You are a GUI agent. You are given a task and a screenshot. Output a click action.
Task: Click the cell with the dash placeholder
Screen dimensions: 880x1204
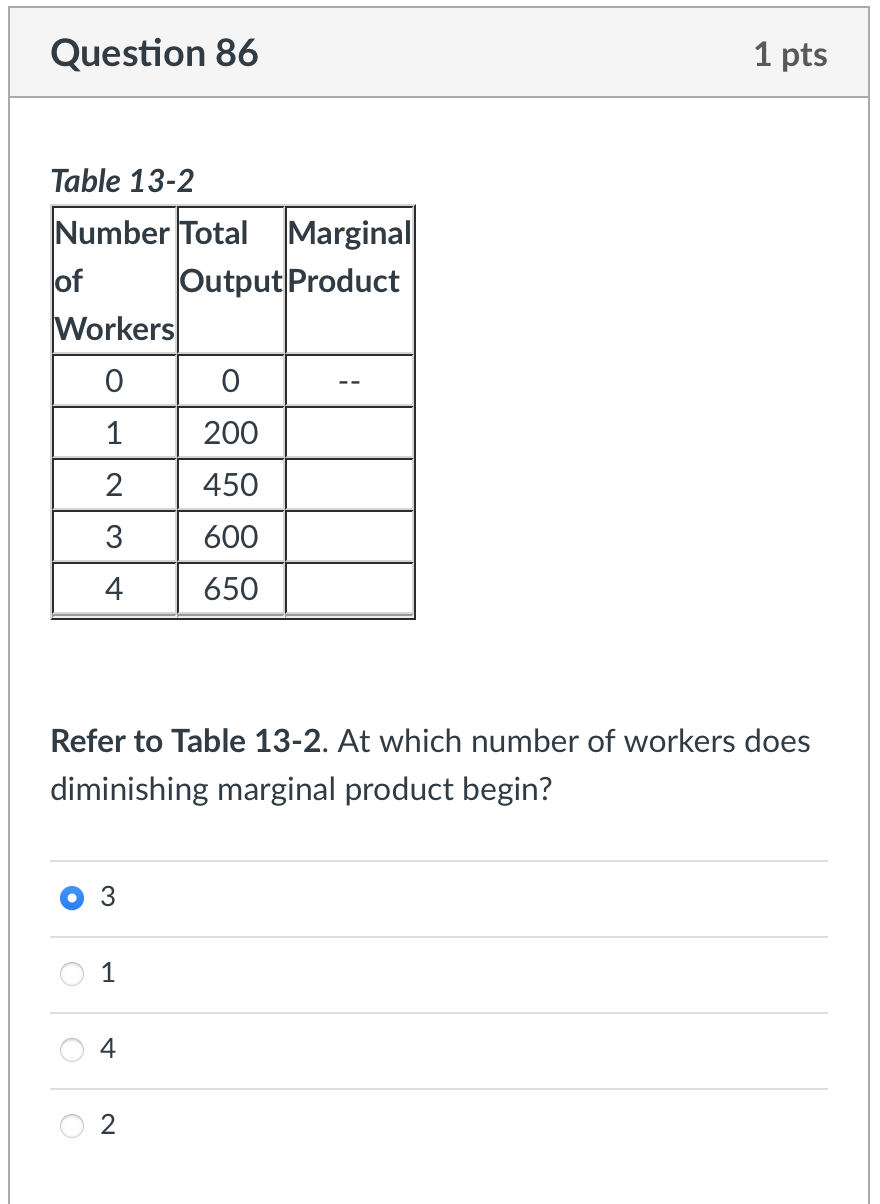pyautogui.click(x=348, y=380)
